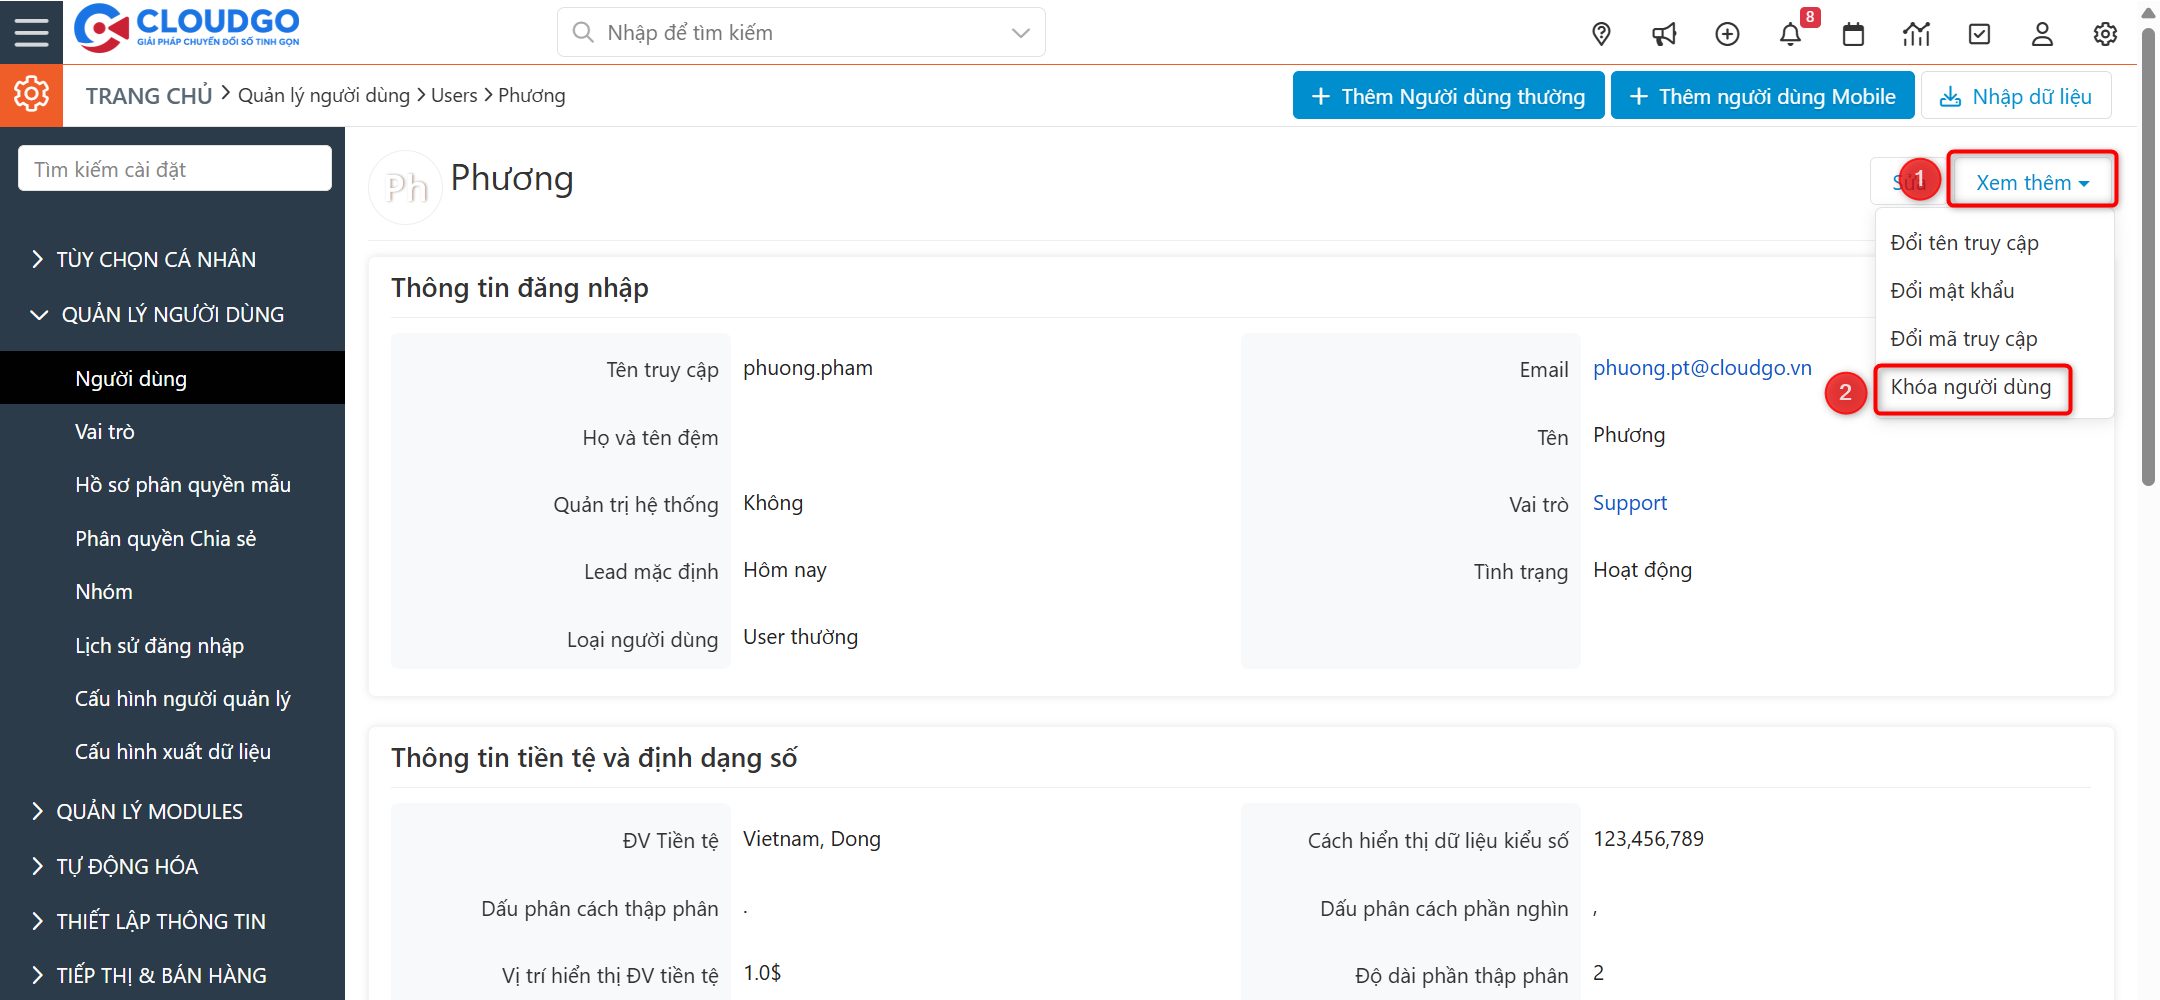The height and width of the screenshot is (1000, 2160).
Task: Open the tasks checklist icon
Action: [x=1979, y=34]
